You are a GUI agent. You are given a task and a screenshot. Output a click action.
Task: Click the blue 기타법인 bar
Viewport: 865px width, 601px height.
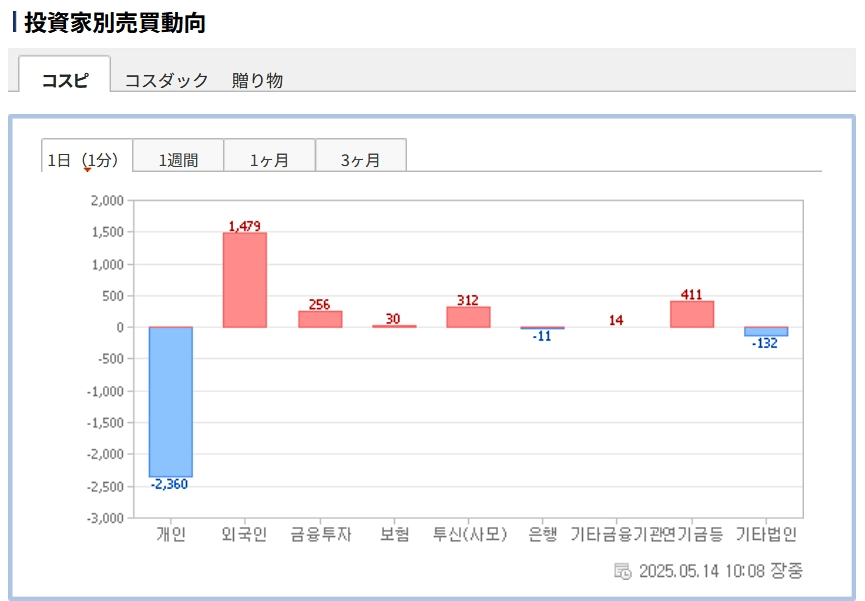[765, 331]
